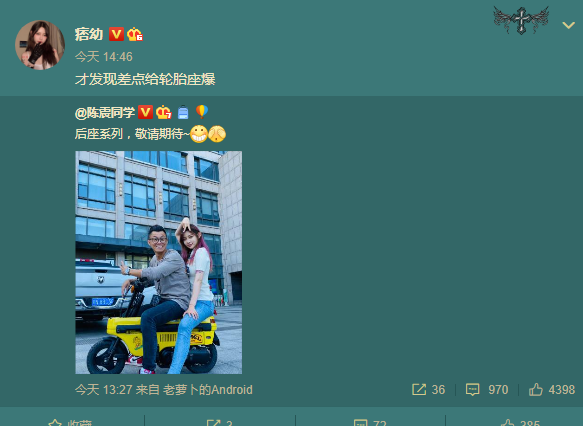Viewport: 583px width, 426px height.
Task: Click the orange V badge beside 痞幼
Action: coord(116,34)
